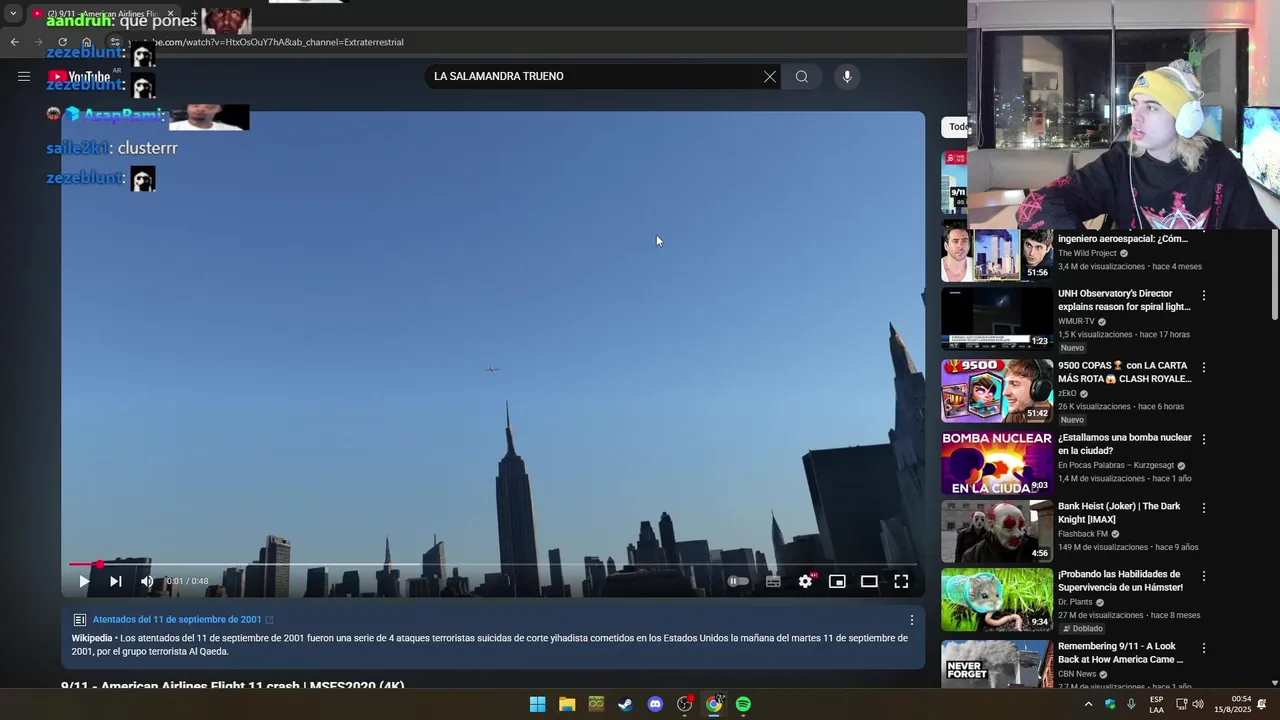This screenshot has height=720, width=1280.
Task: Open Bank Heist Dark Knight thumbnail
Action: (997, 531)
